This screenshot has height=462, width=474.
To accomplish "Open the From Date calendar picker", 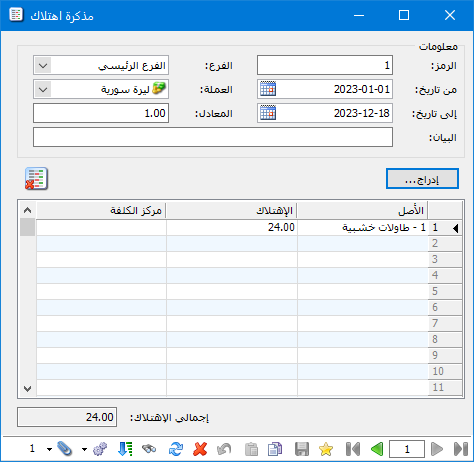I will [268, 89].
